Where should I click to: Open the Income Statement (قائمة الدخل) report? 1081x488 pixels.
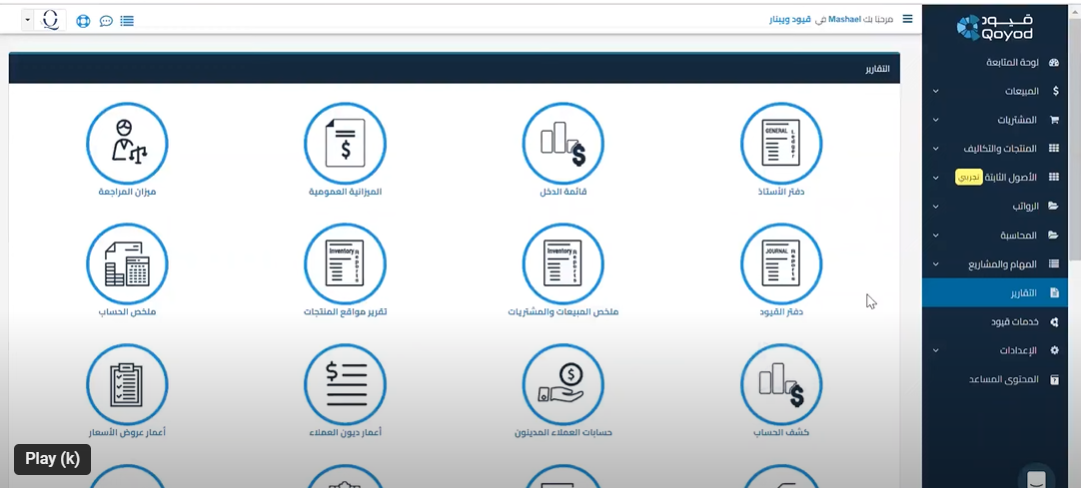(563, 144)
